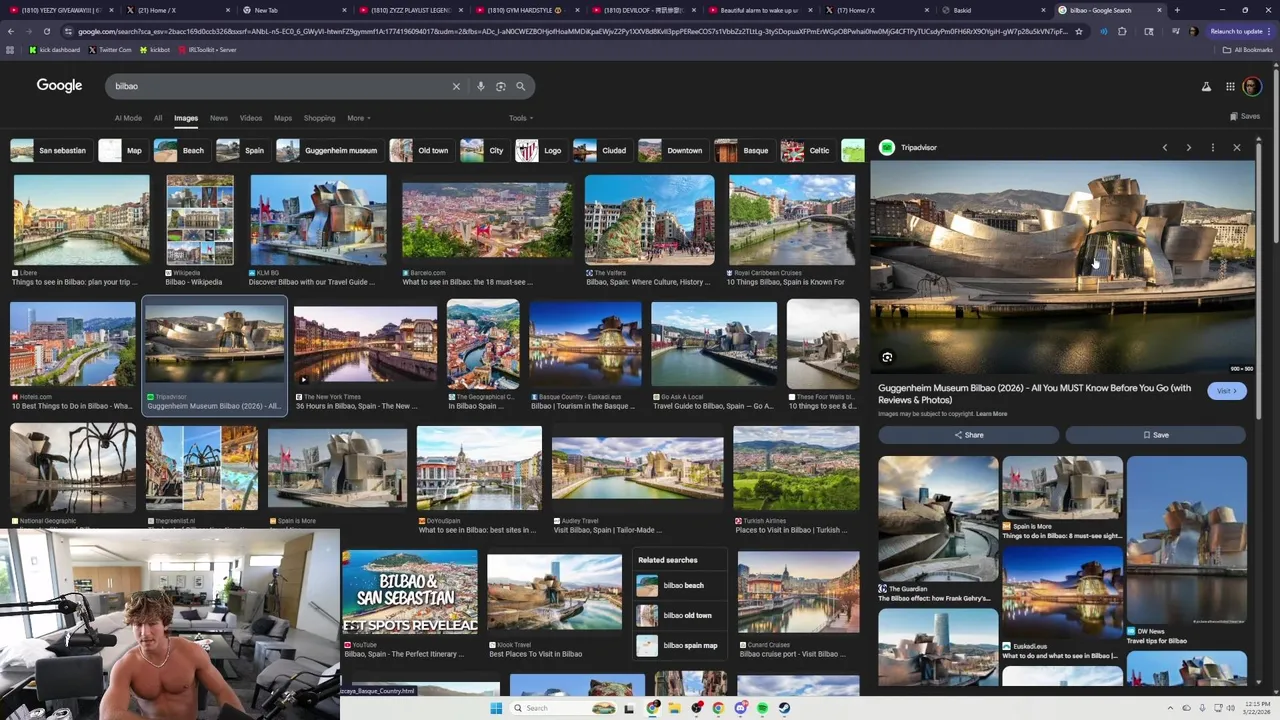This screenshot has height=720, width=1280.
Task: Submit search with the magnifier icon
Action: (x=520, y=86)
